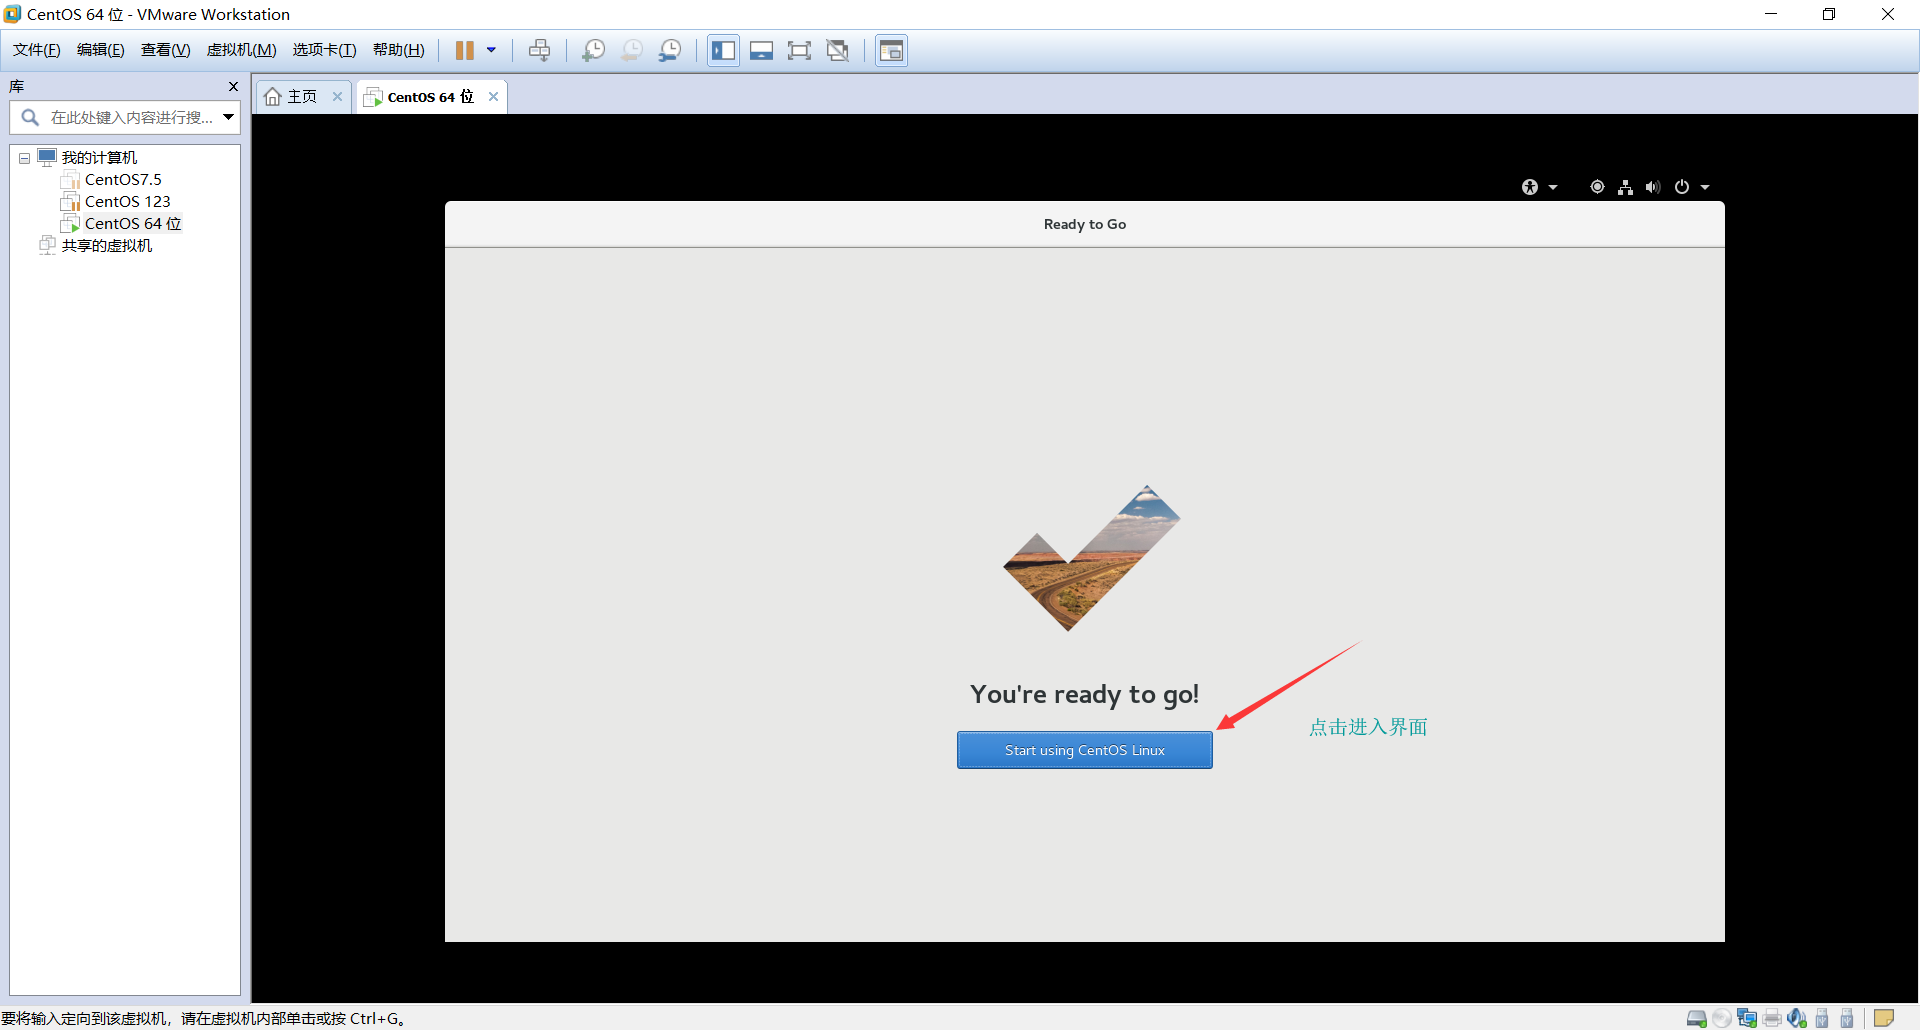Open the 文件(F) menu
This screenshot has width=1920, height=1030.
click(x=36, y=50)
